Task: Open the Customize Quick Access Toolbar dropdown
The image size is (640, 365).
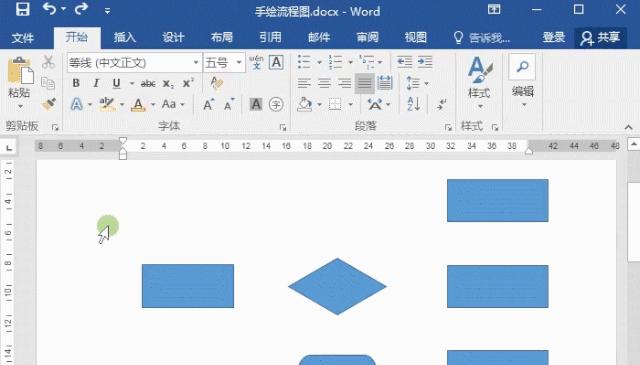Action: click(107, 11)
